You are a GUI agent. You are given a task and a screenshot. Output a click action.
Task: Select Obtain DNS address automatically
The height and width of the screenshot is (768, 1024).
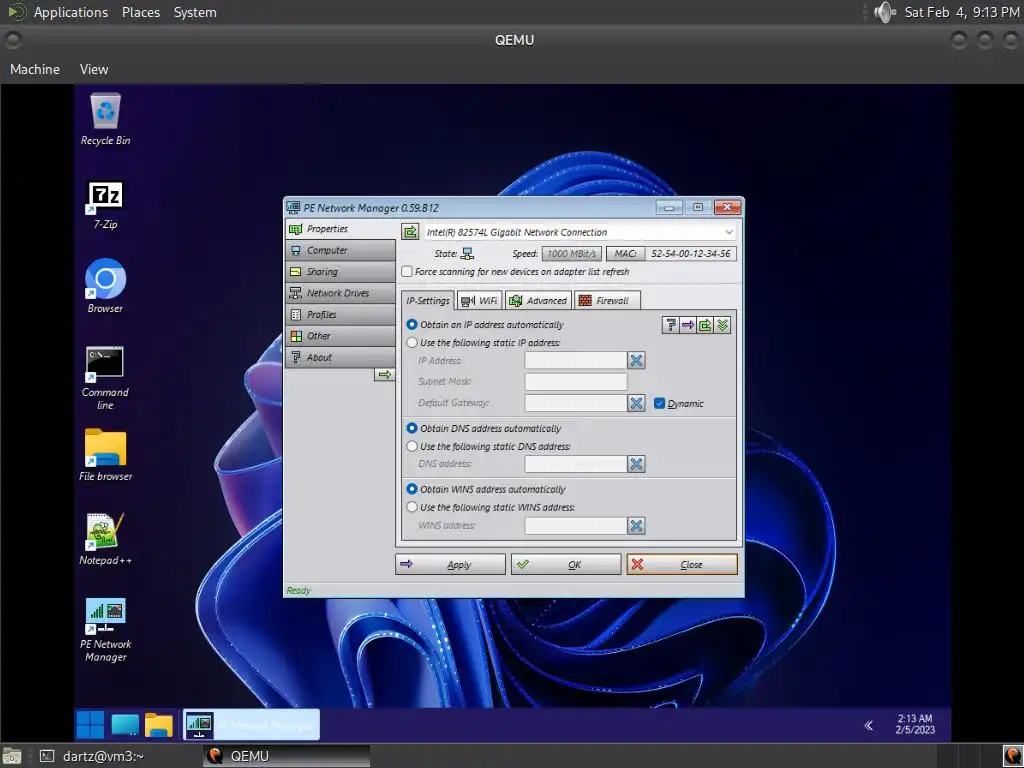coord(412,428)
